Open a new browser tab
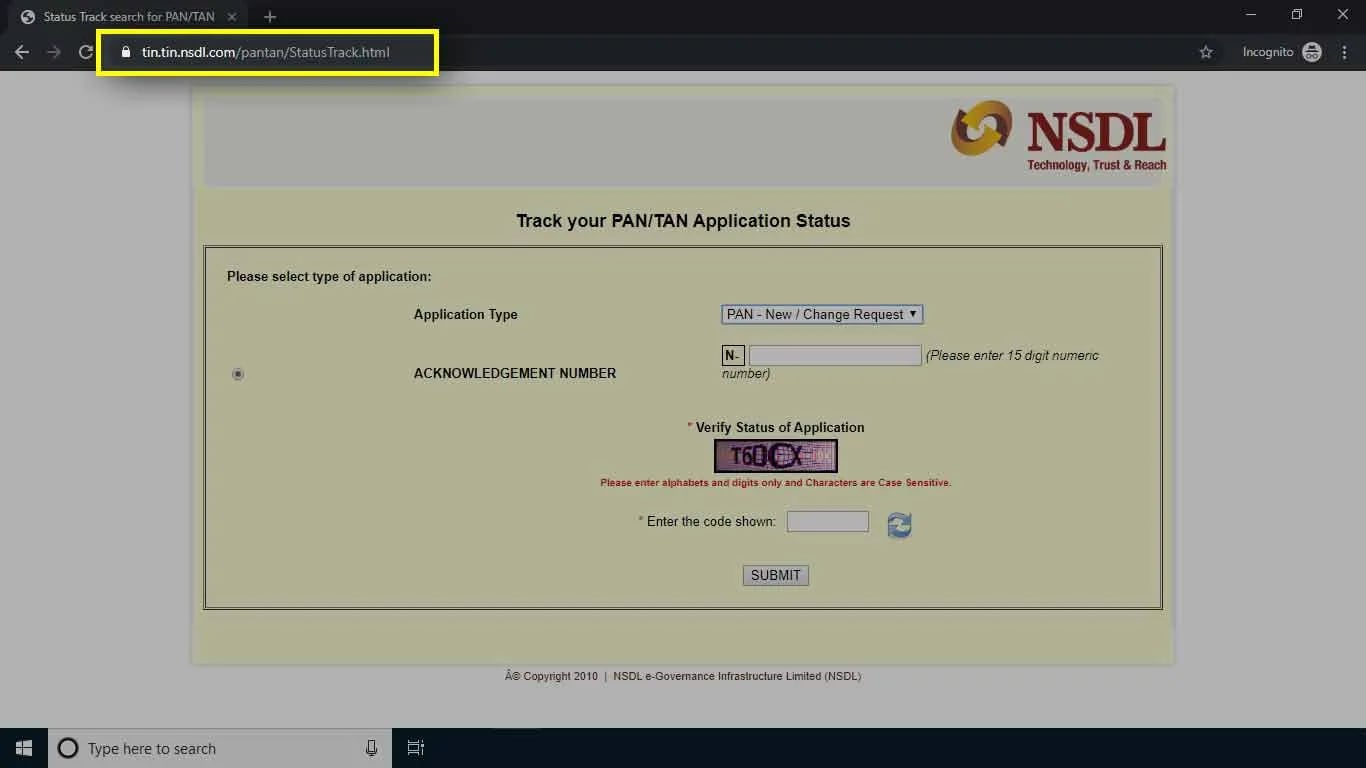 tap(270, 17)
